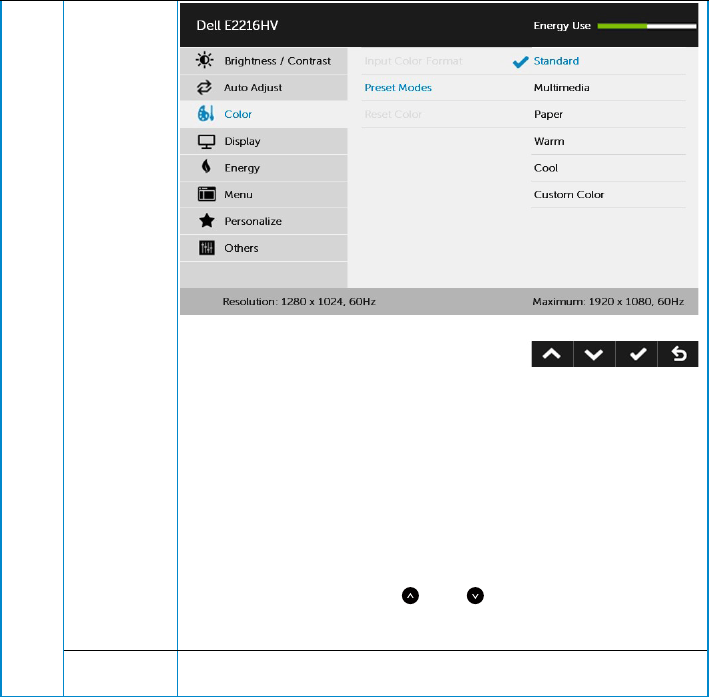
Task: Click the down arrow OSD button
Action: click(594, 354)
